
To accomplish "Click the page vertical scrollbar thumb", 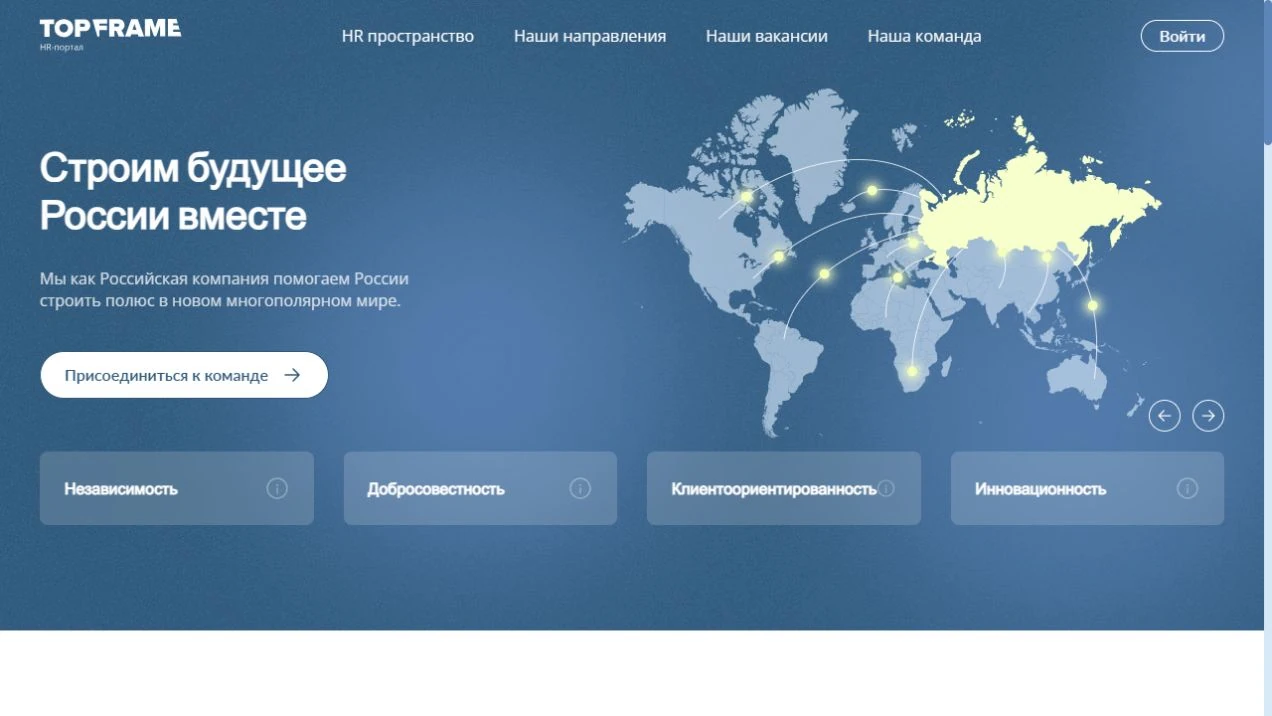I will coord(1267,73).
